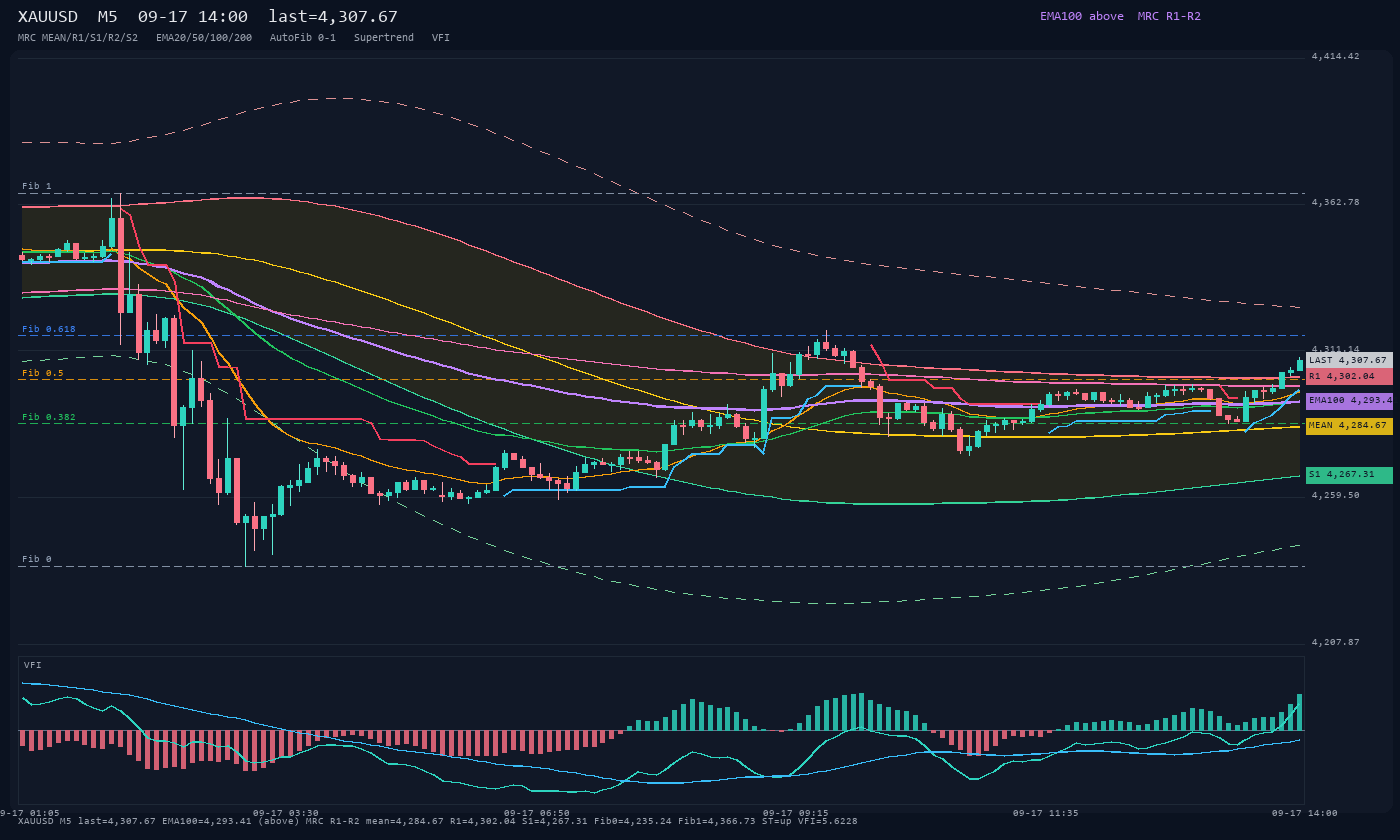Click the LAST 4,307.67 price tag
The height and width of the screenshot is (840, 1400).
1349,360
